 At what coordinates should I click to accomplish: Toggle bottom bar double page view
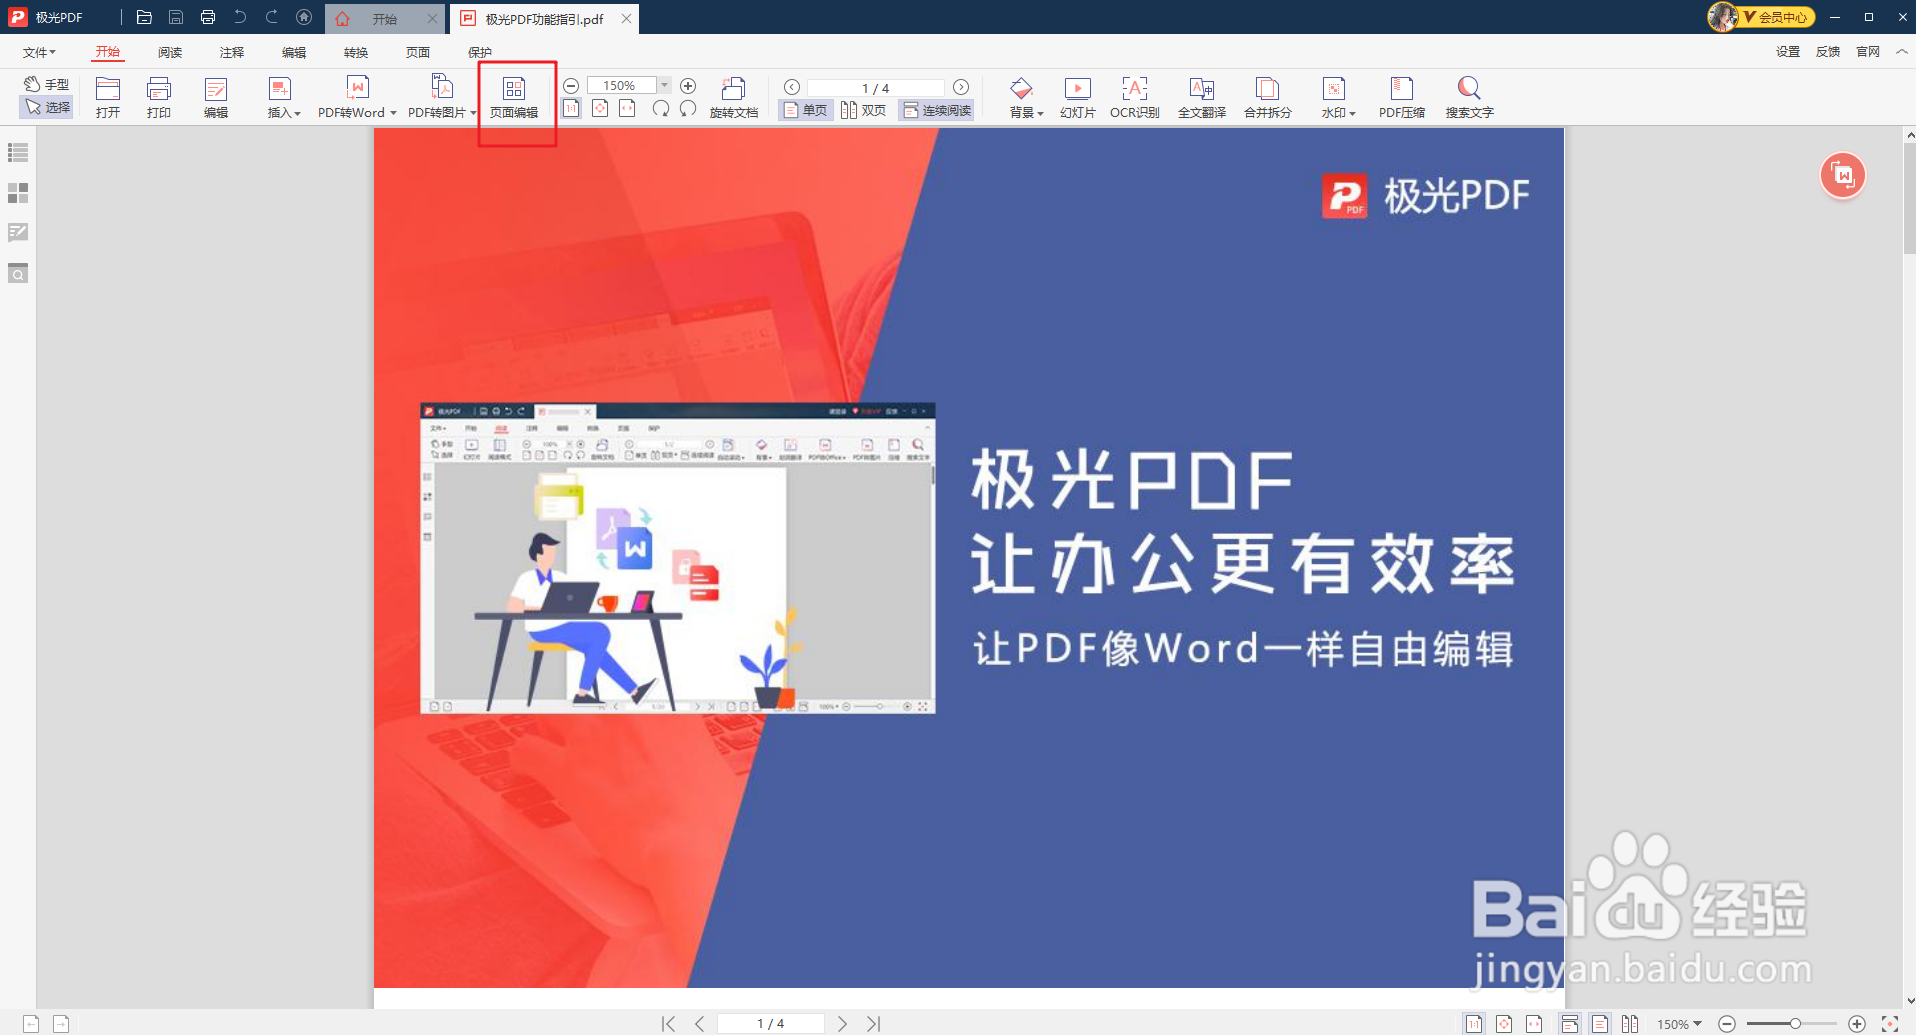pos(1630,1023)
